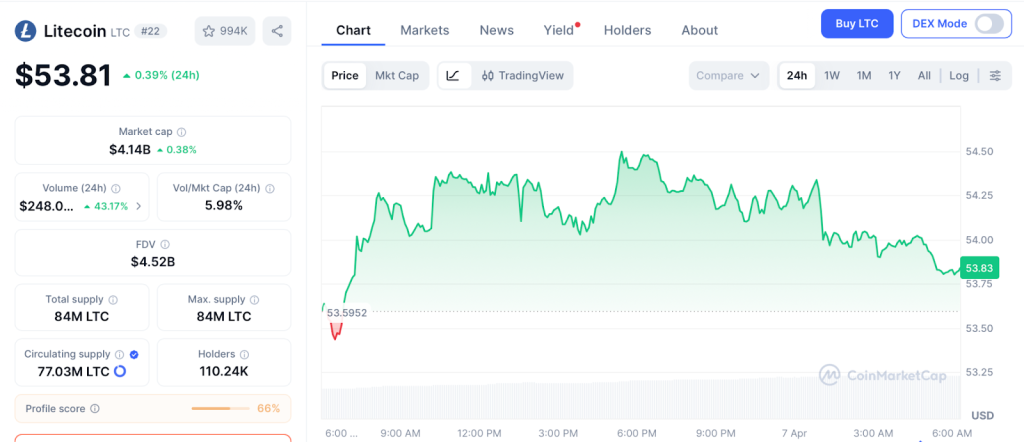Add Litecoin to watchlist with star button
1024x442 pixels.
click(224, 31)
